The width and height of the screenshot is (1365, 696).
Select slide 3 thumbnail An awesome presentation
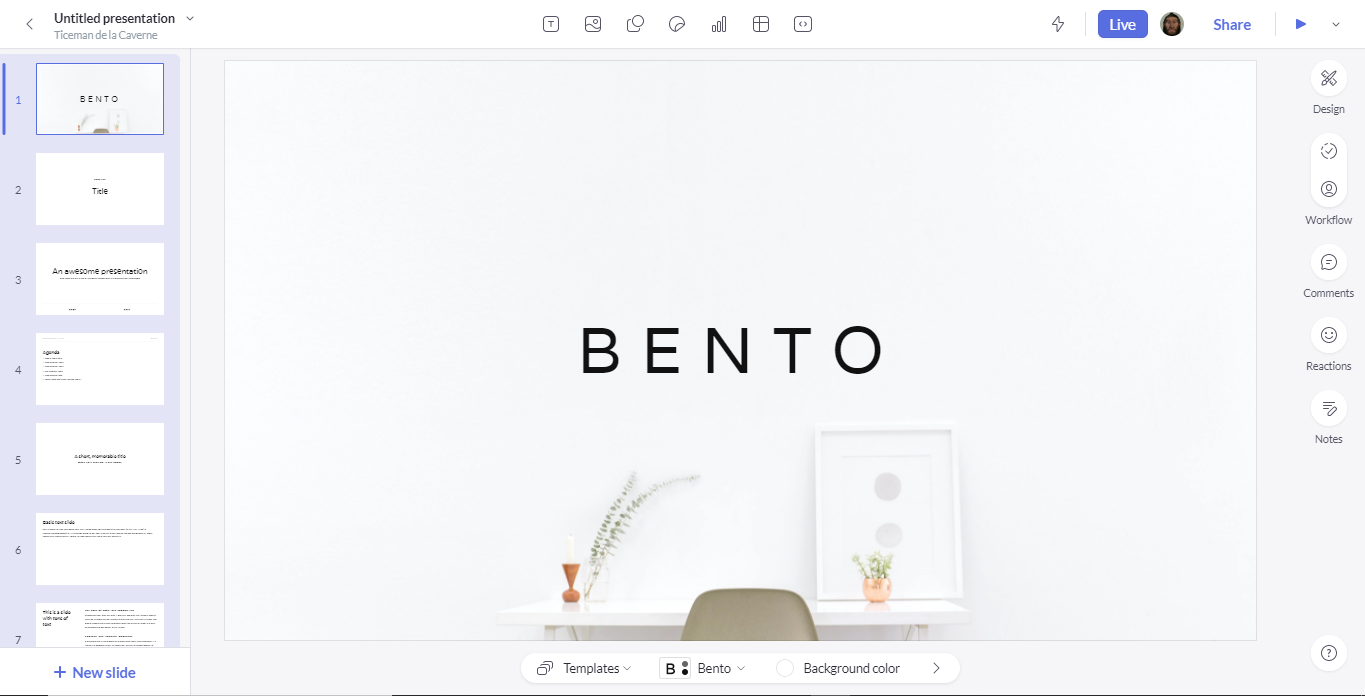click(x=100, y=279)
